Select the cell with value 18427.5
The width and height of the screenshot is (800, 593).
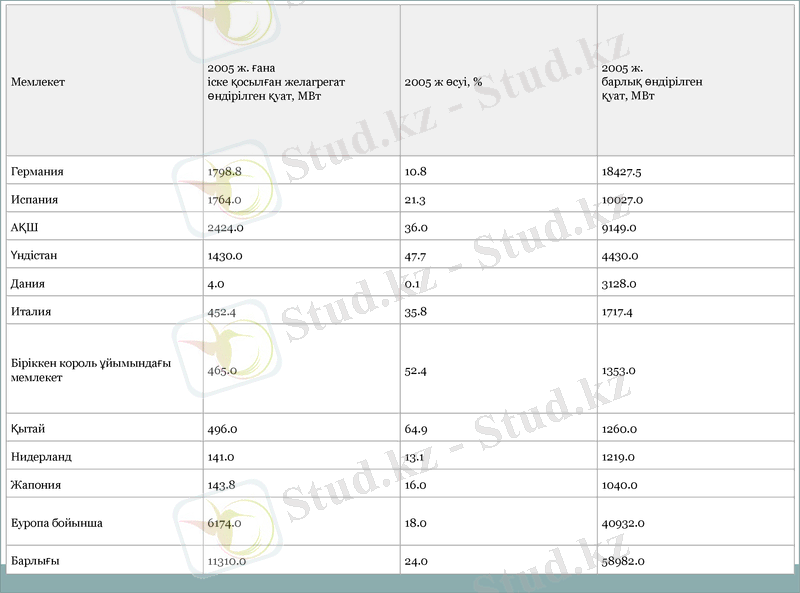click(621, 172)
